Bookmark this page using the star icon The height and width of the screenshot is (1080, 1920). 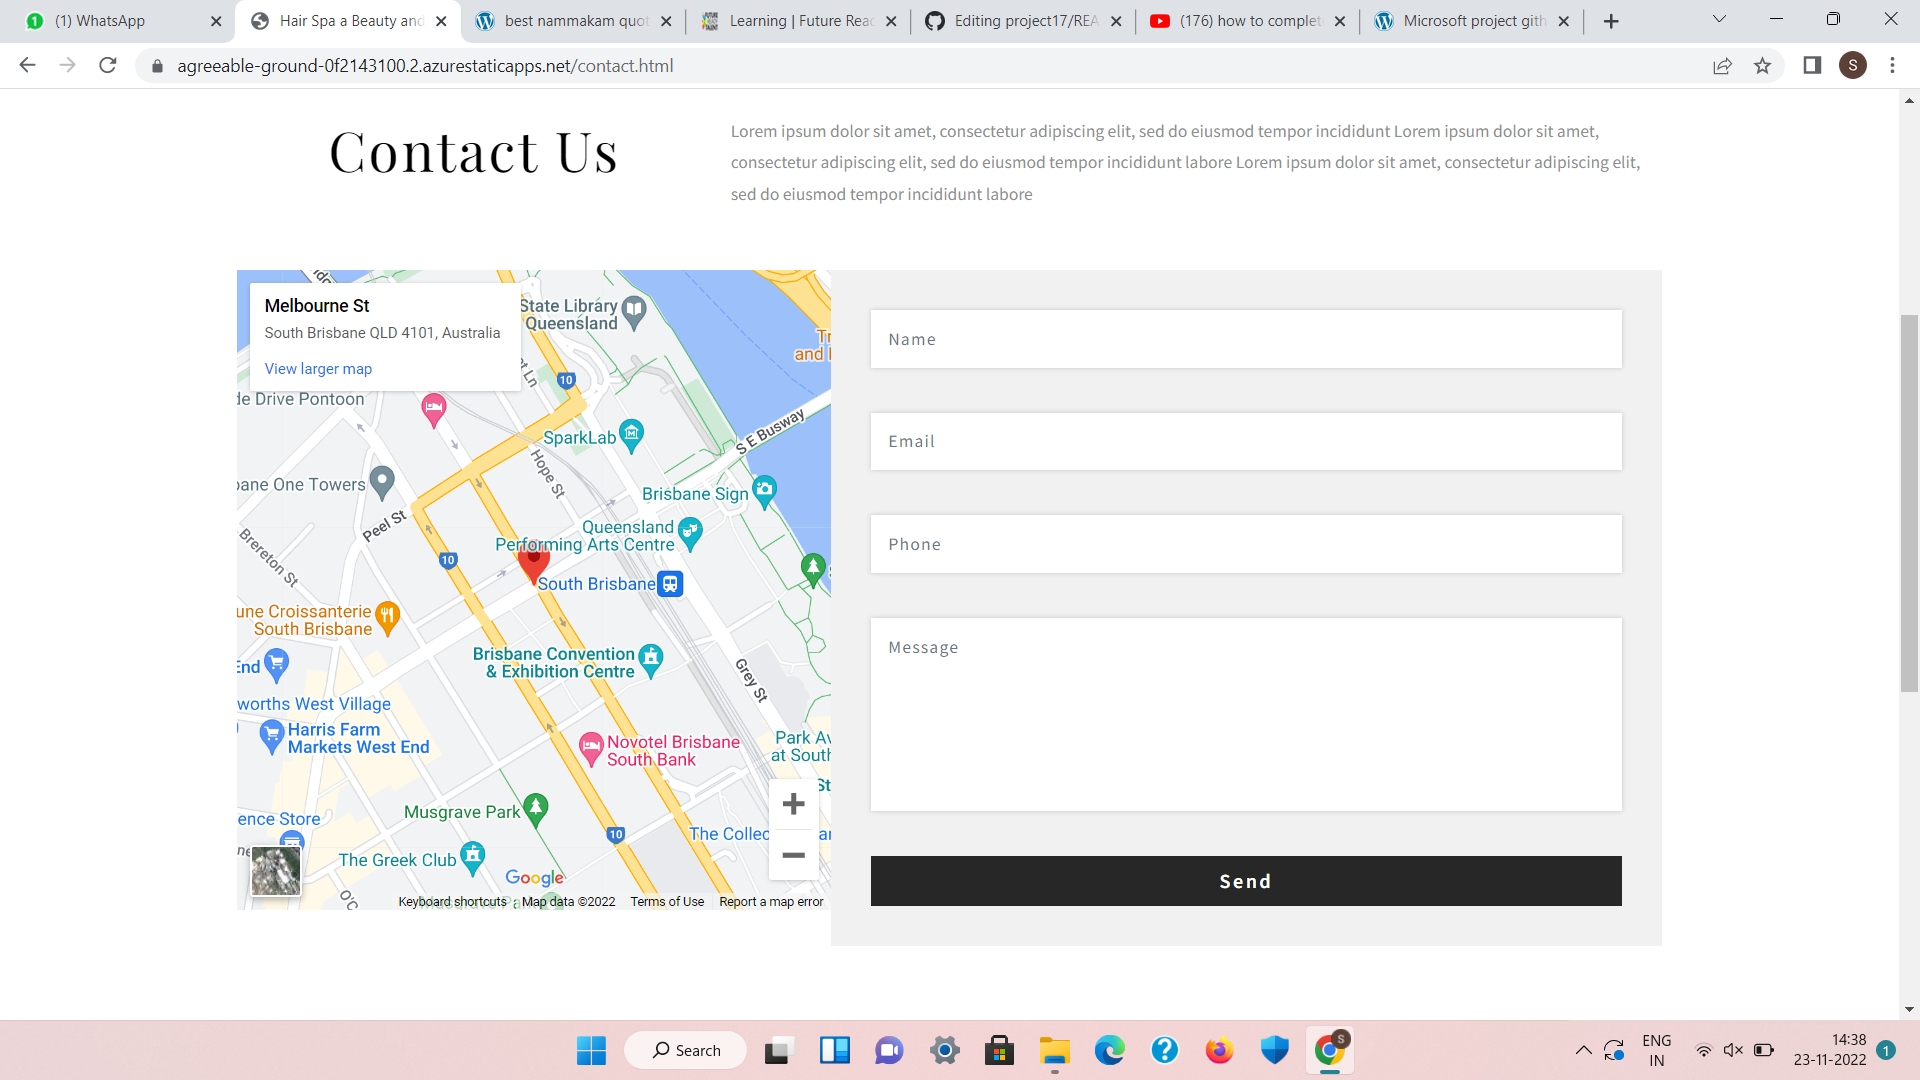1763,66
